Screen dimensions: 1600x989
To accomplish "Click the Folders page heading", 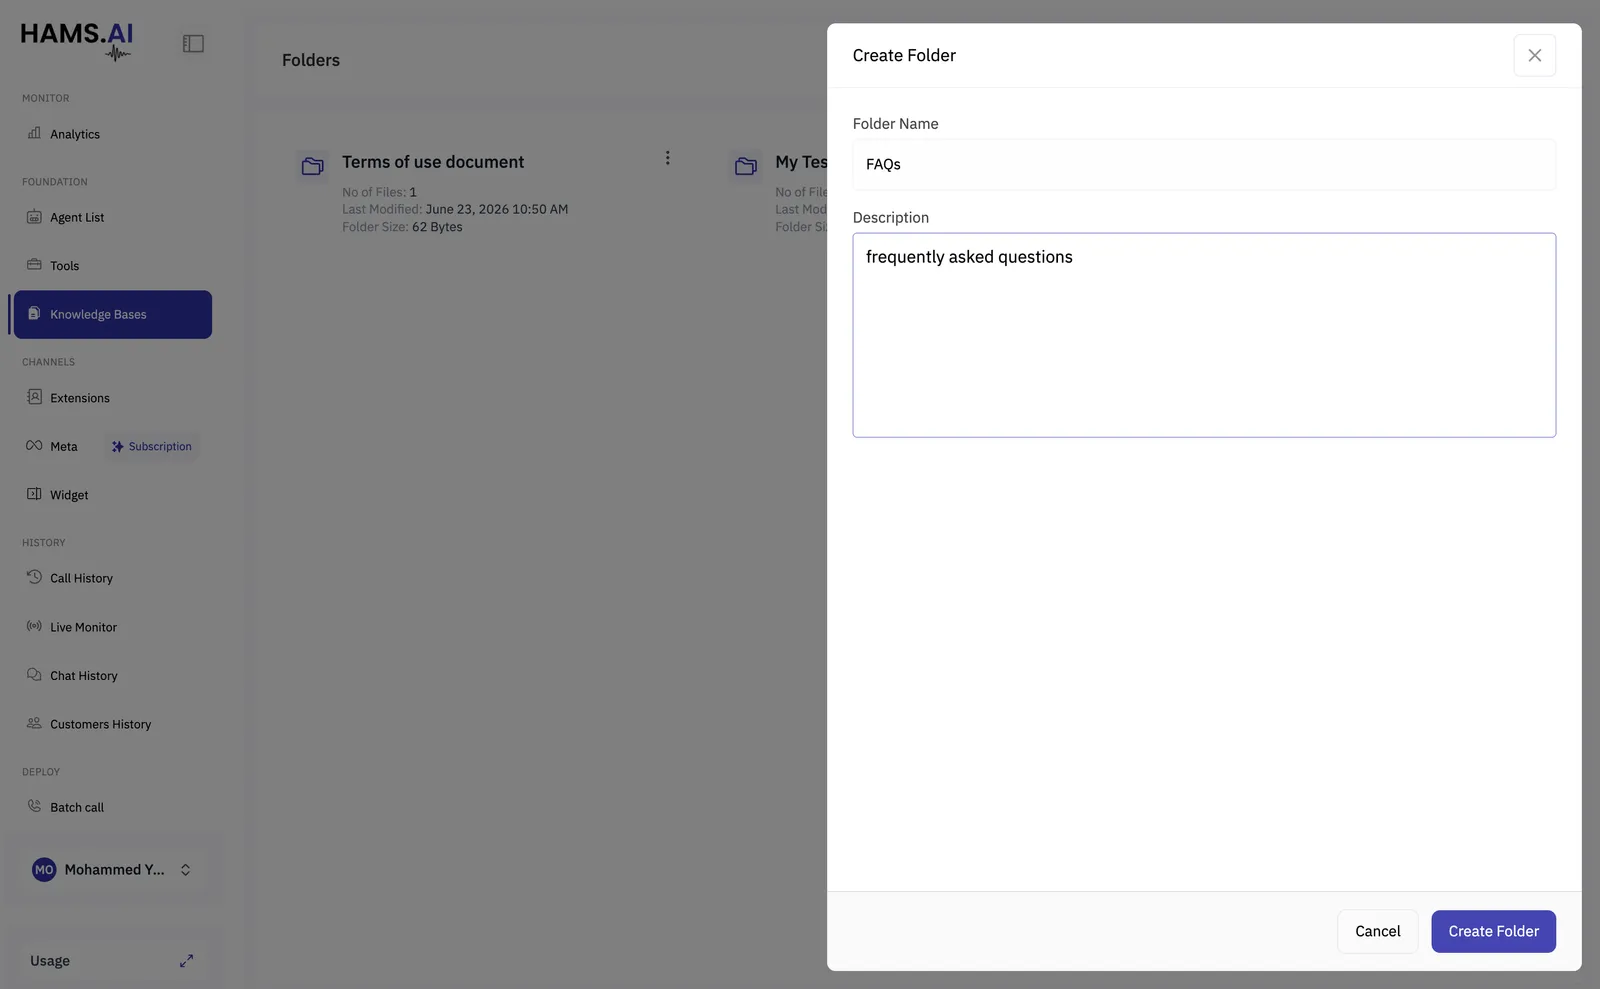I will (x=311, y=60).
